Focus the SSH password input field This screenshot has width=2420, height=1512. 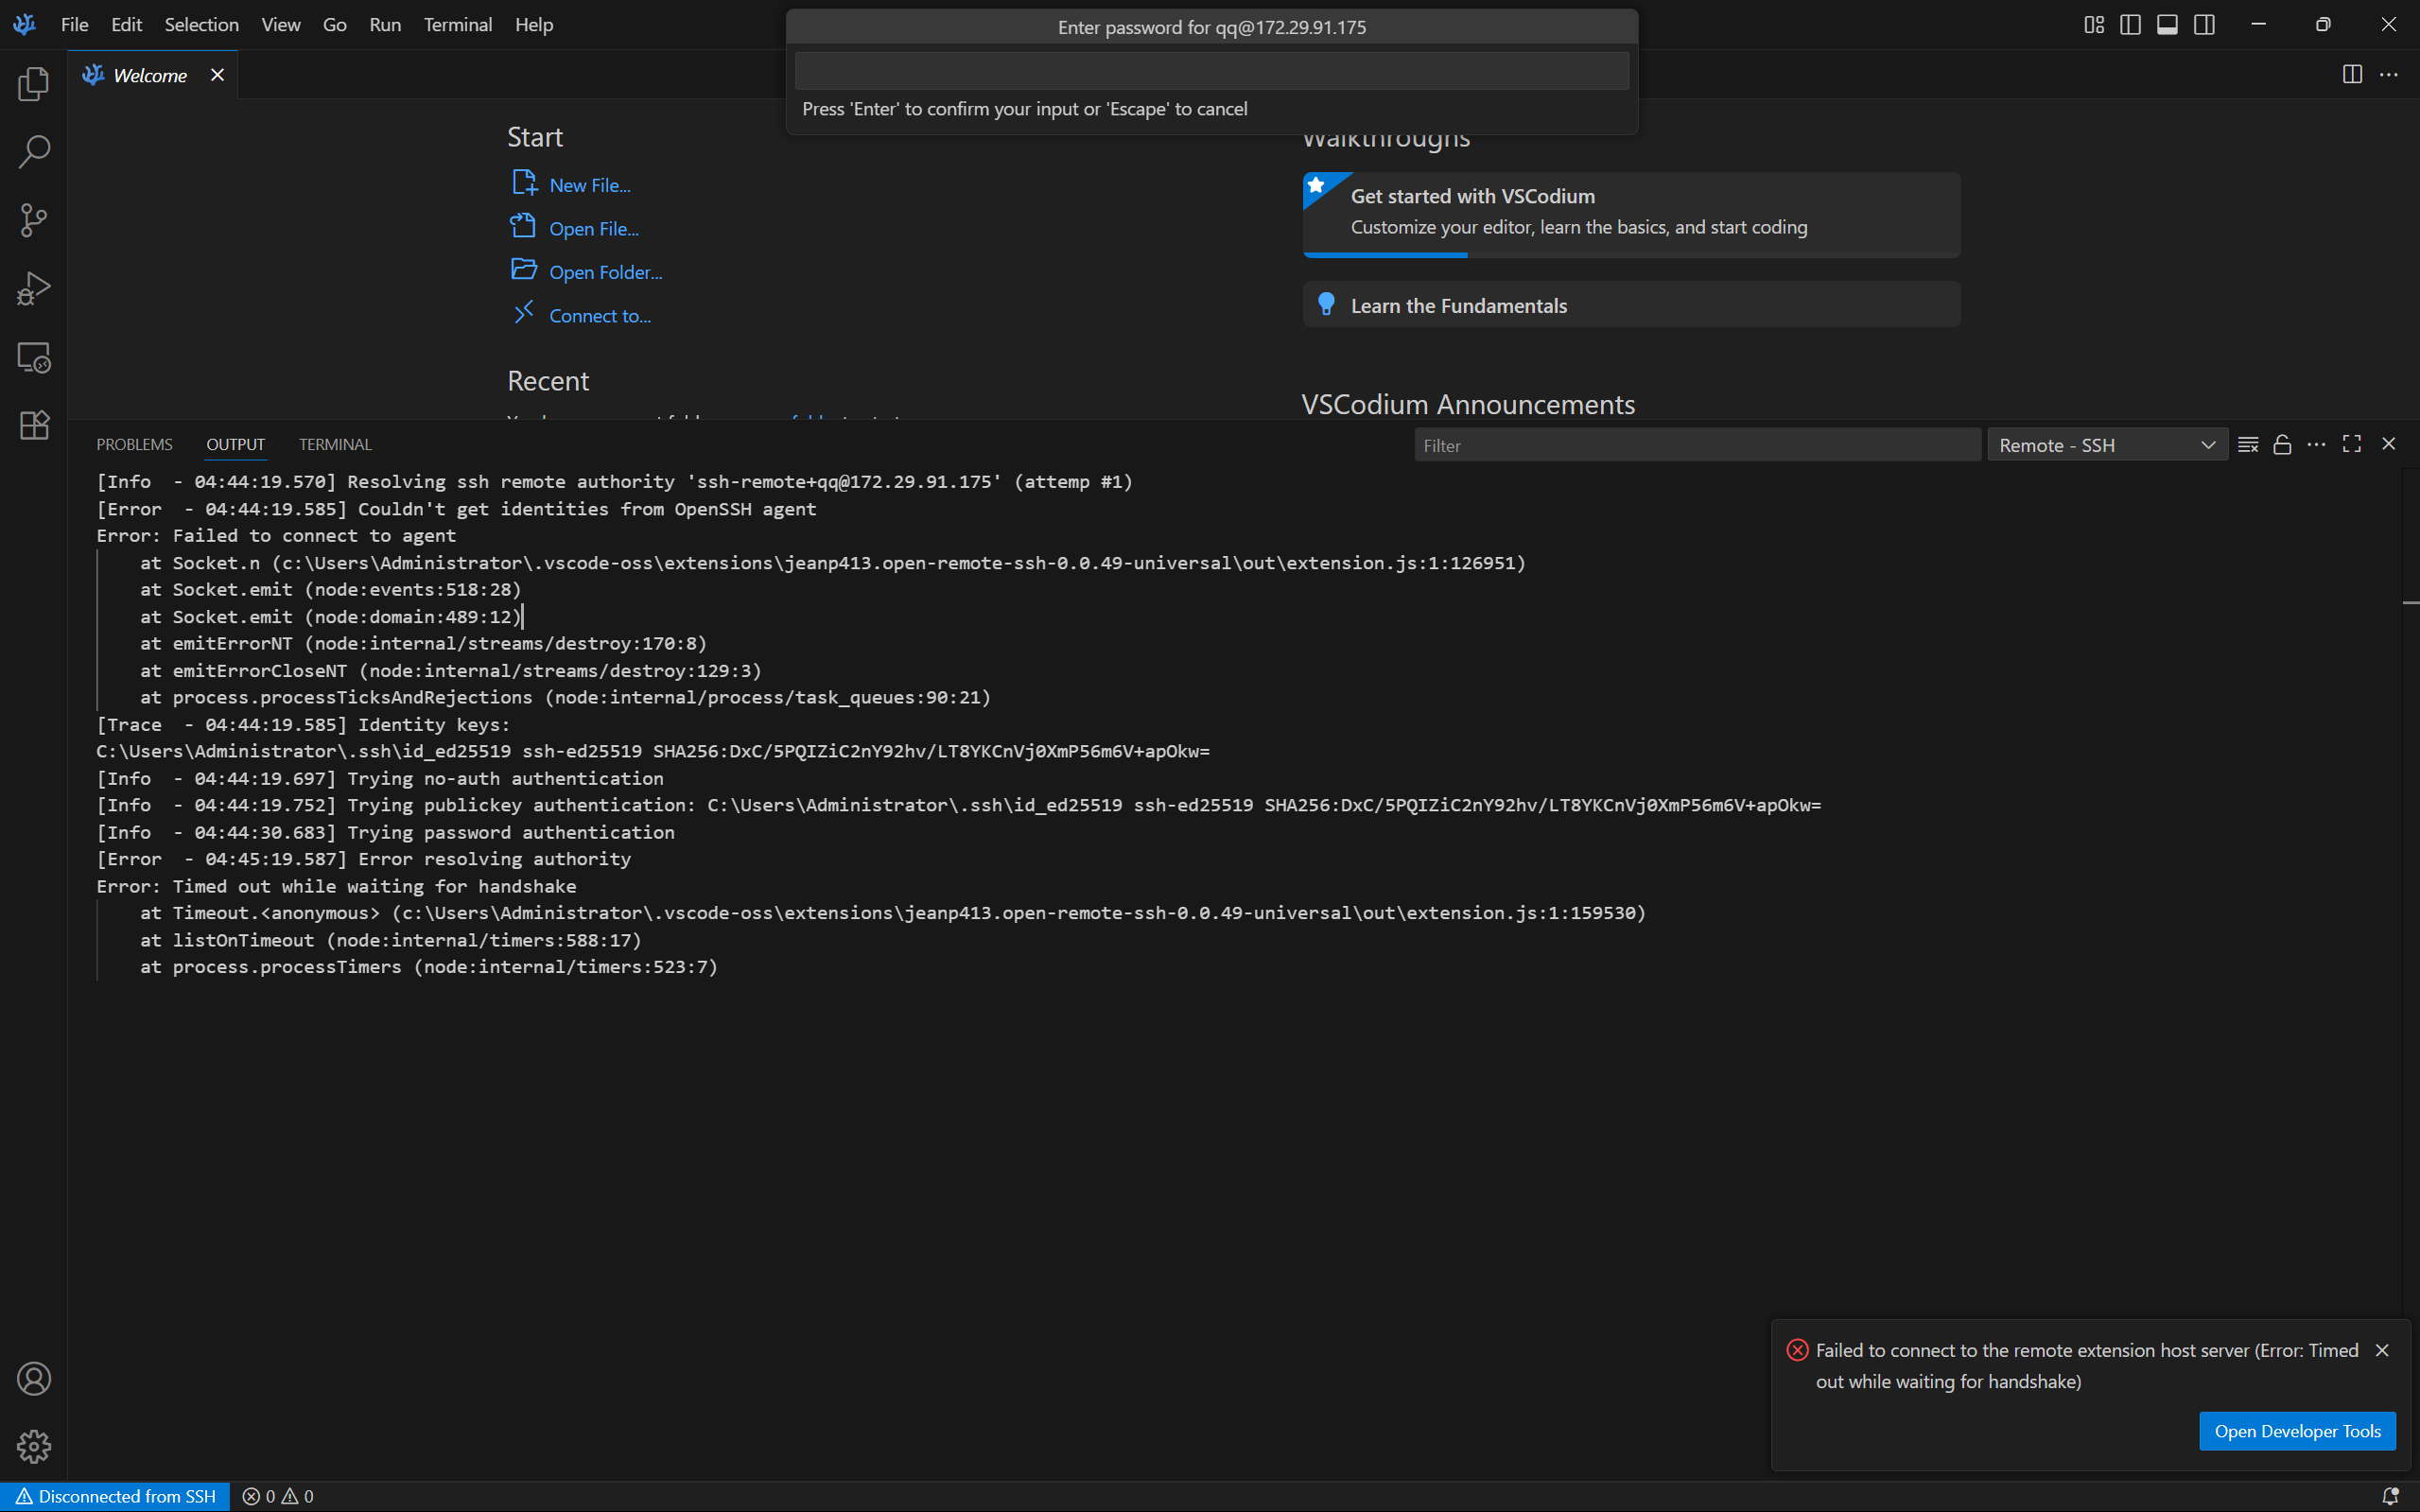pyautogui.click(x=1211, y=71)
